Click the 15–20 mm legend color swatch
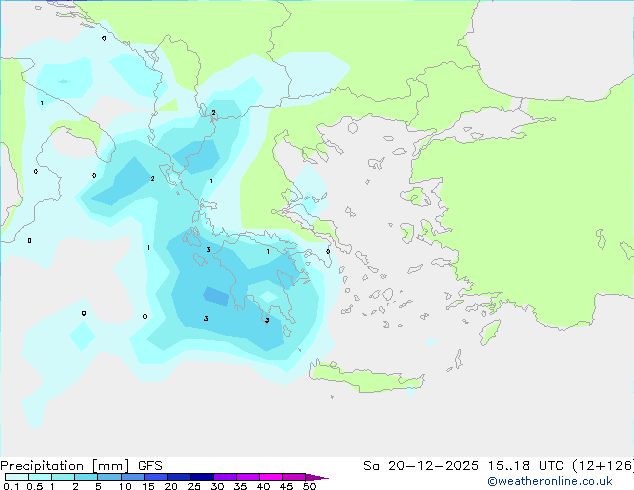The width and height of the screenshot is (634, 490). (155, 477)
